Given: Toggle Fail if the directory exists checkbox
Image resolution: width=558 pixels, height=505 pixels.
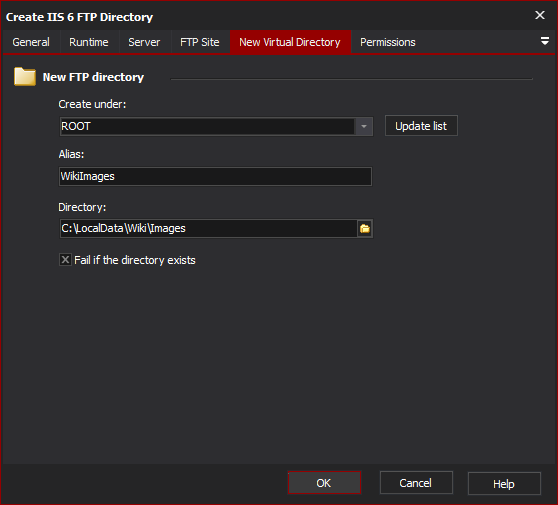Looking at the screenshot, I should tap(65, 260).
